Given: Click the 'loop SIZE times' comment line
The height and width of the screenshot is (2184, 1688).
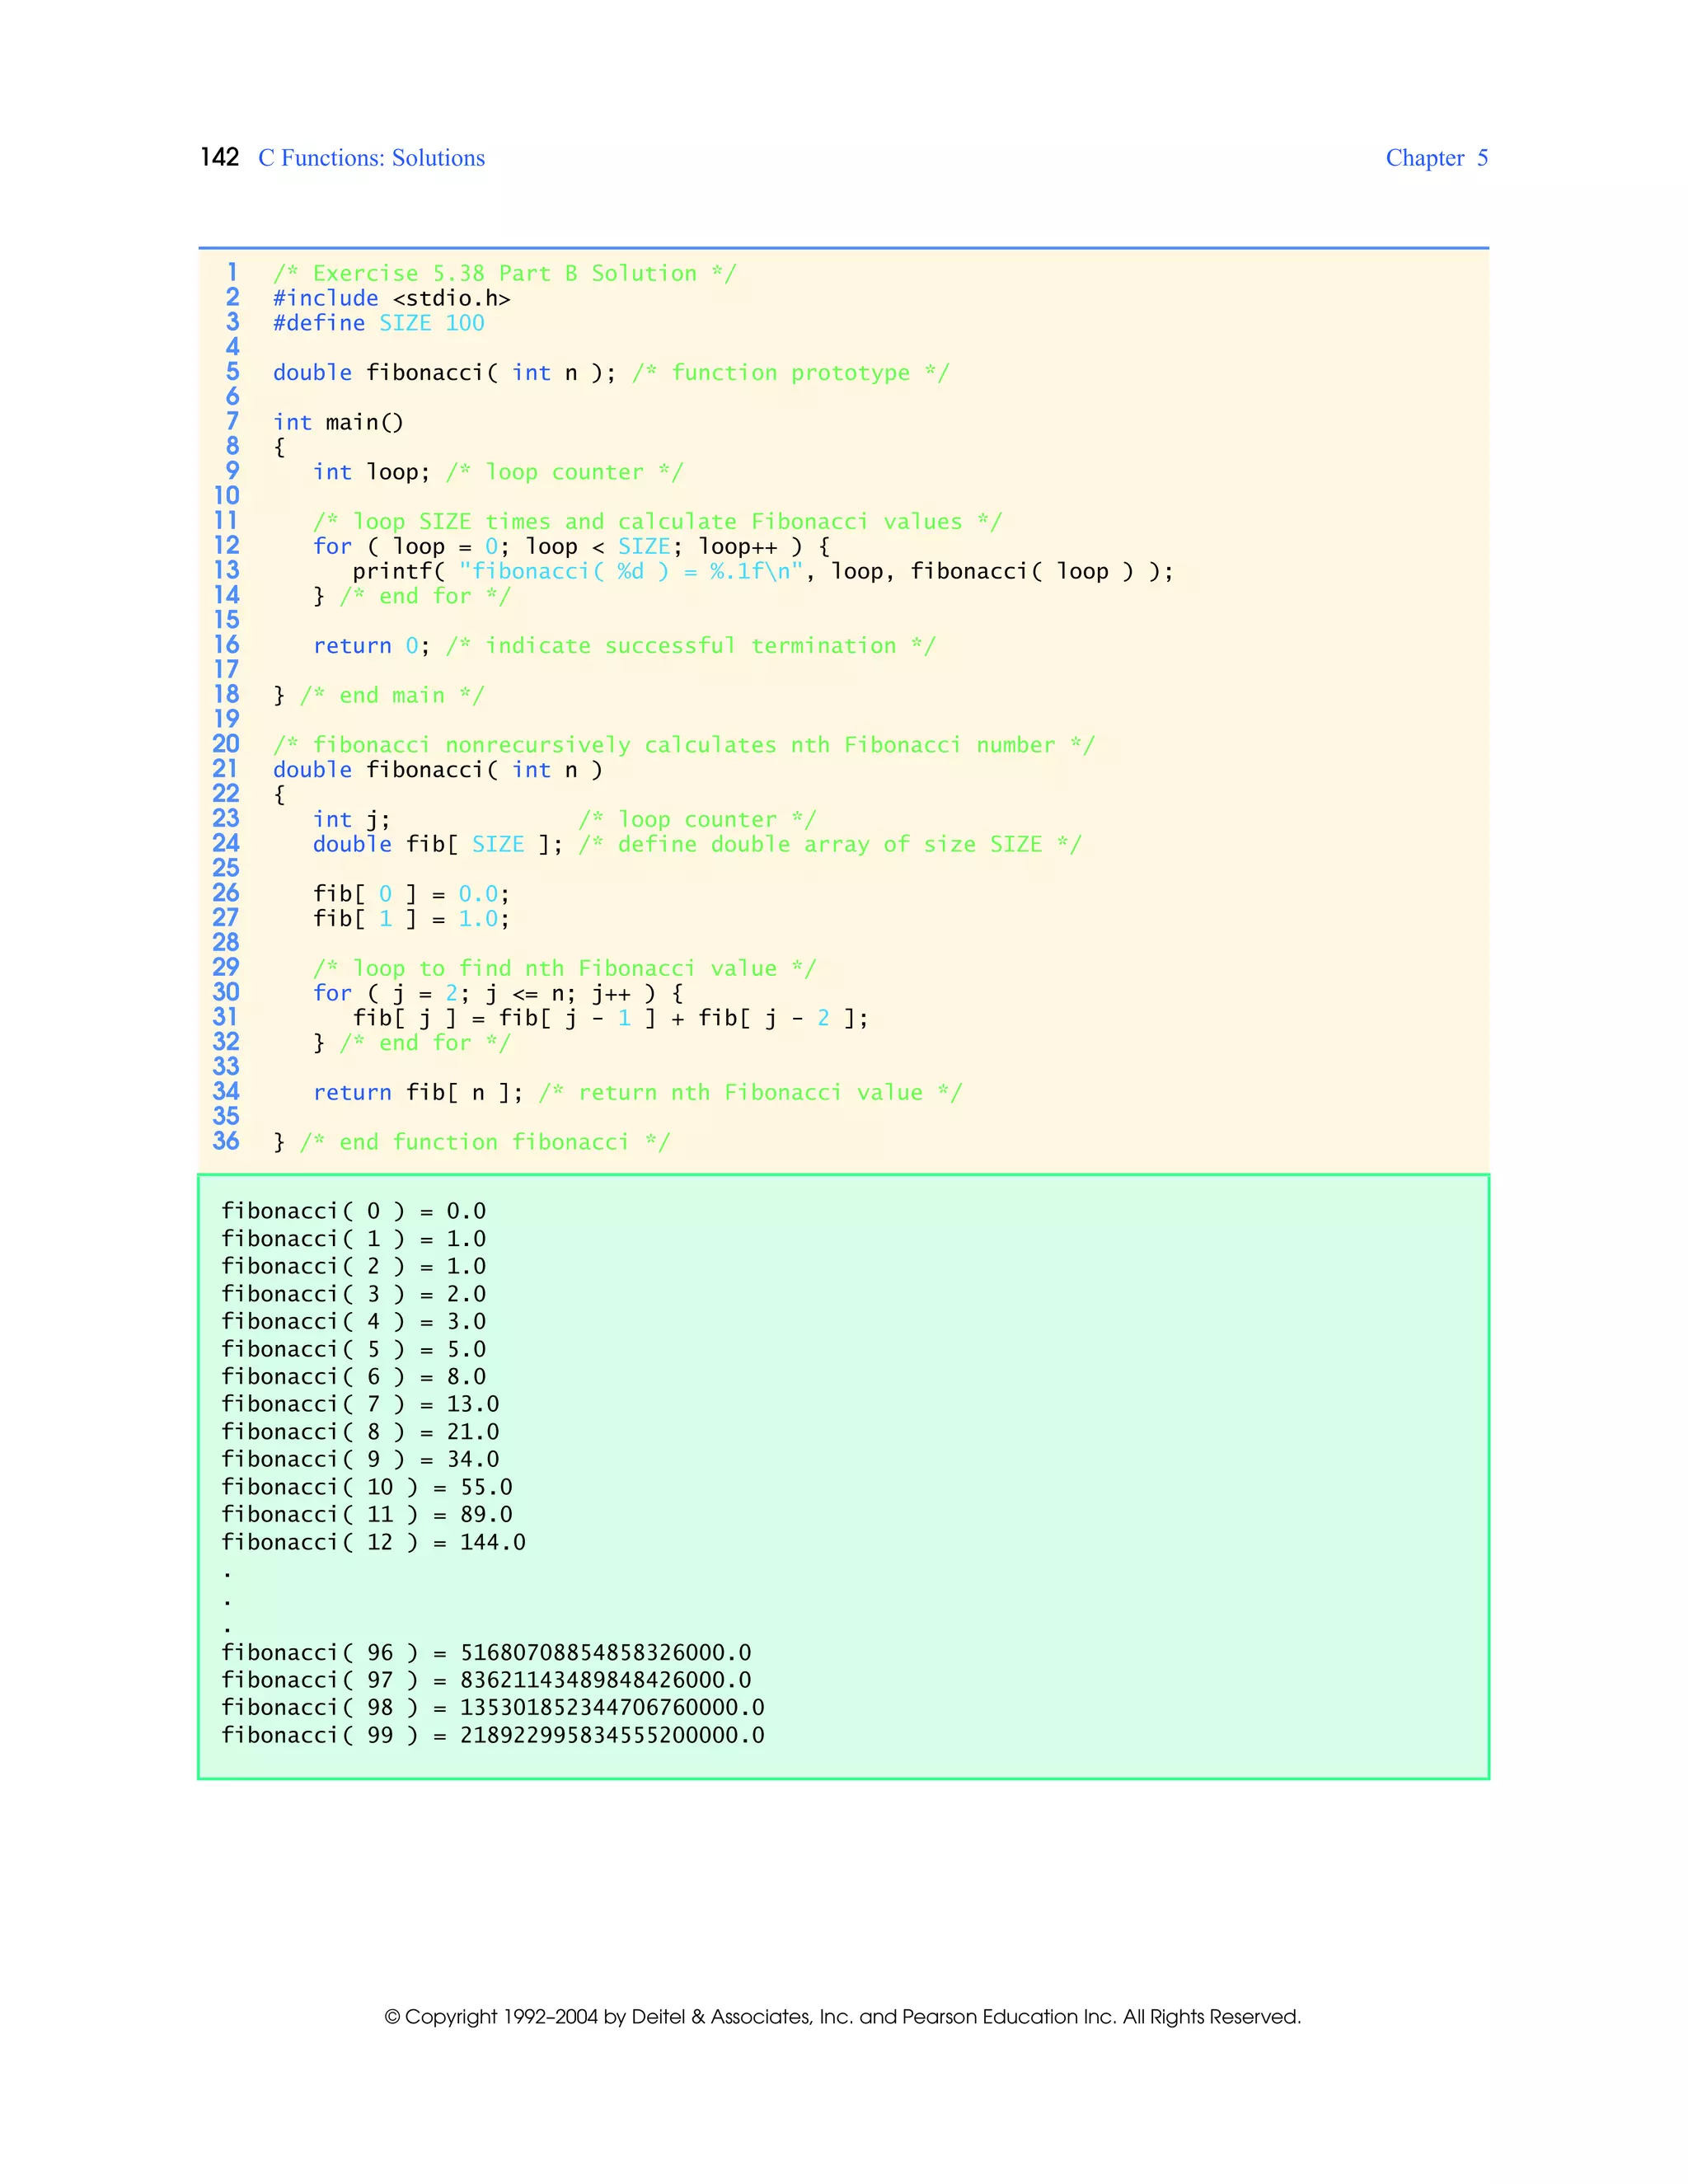Looking at the screenshot, I should pyautogui.click(x=657, y=522).
